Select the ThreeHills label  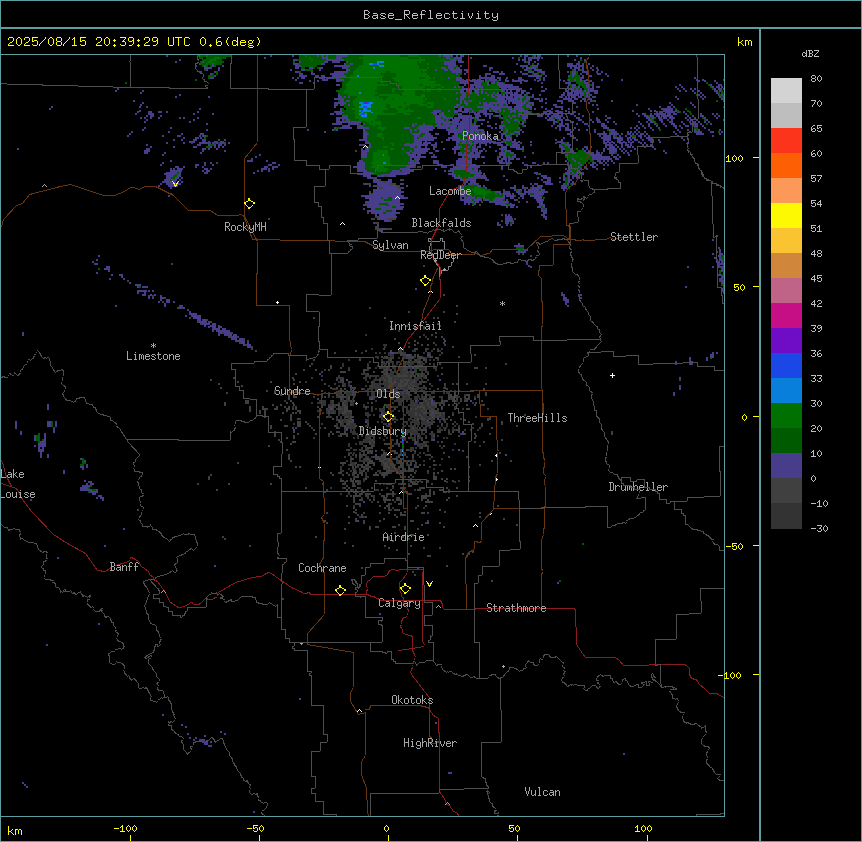[537, 418]
